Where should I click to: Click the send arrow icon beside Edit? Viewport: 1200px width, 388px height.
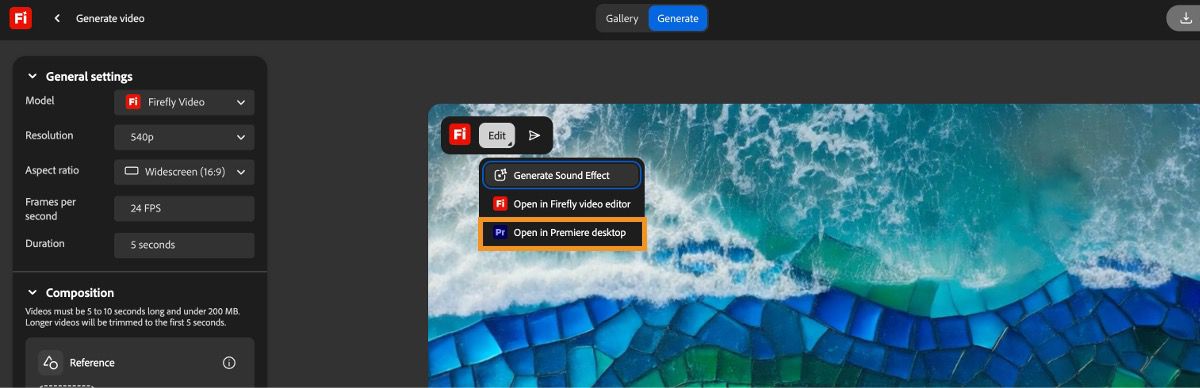[534, 135]
